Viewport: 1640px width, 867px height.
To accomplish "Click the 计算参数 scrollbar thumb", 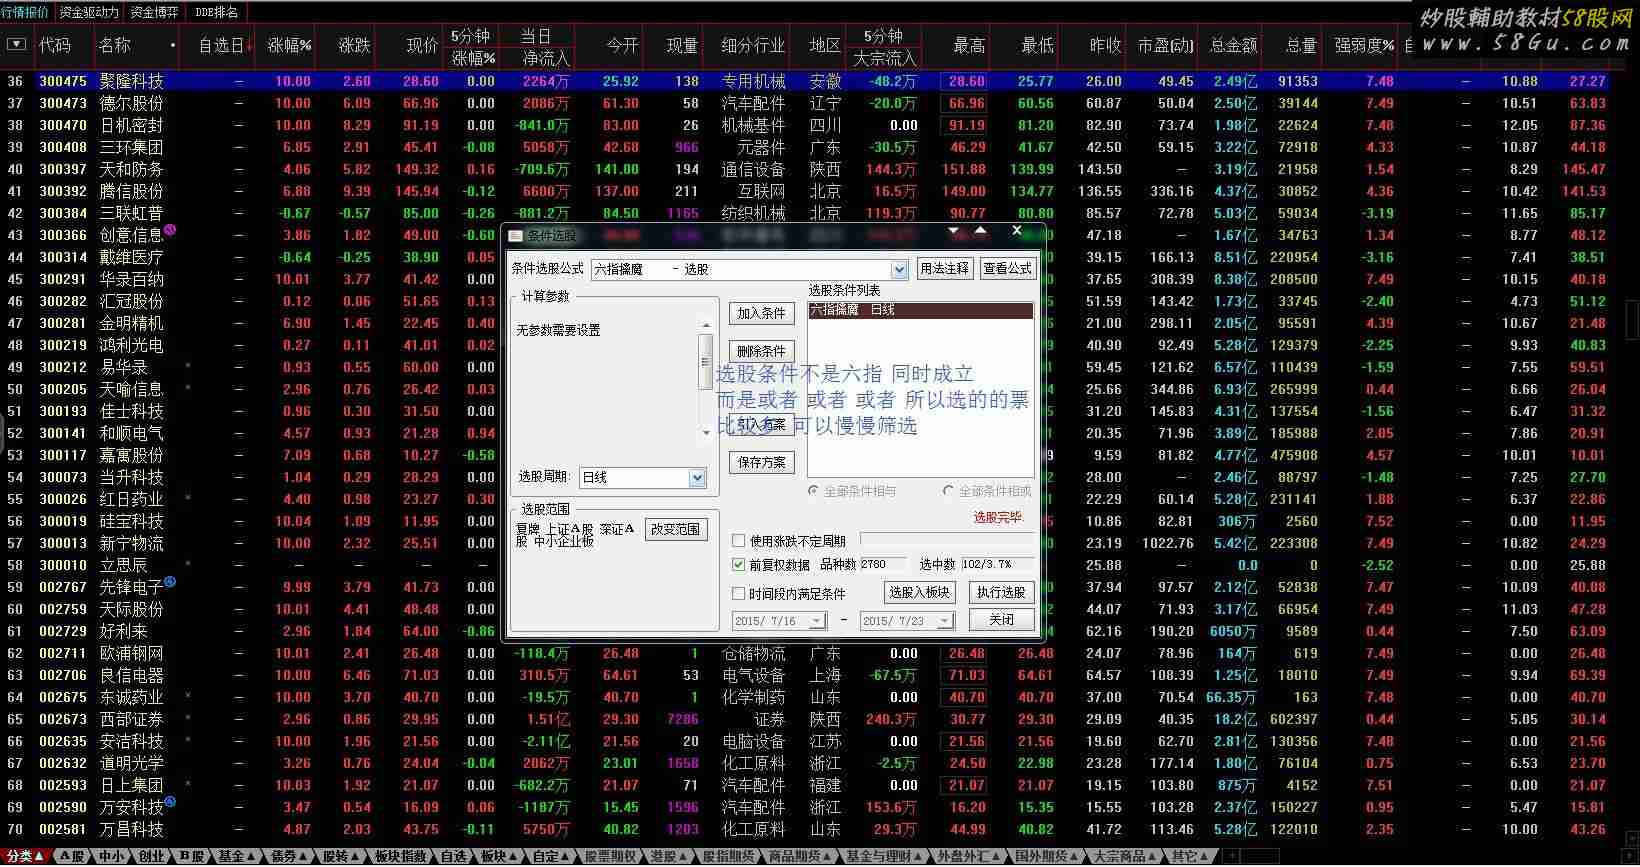I will (705, 361).
